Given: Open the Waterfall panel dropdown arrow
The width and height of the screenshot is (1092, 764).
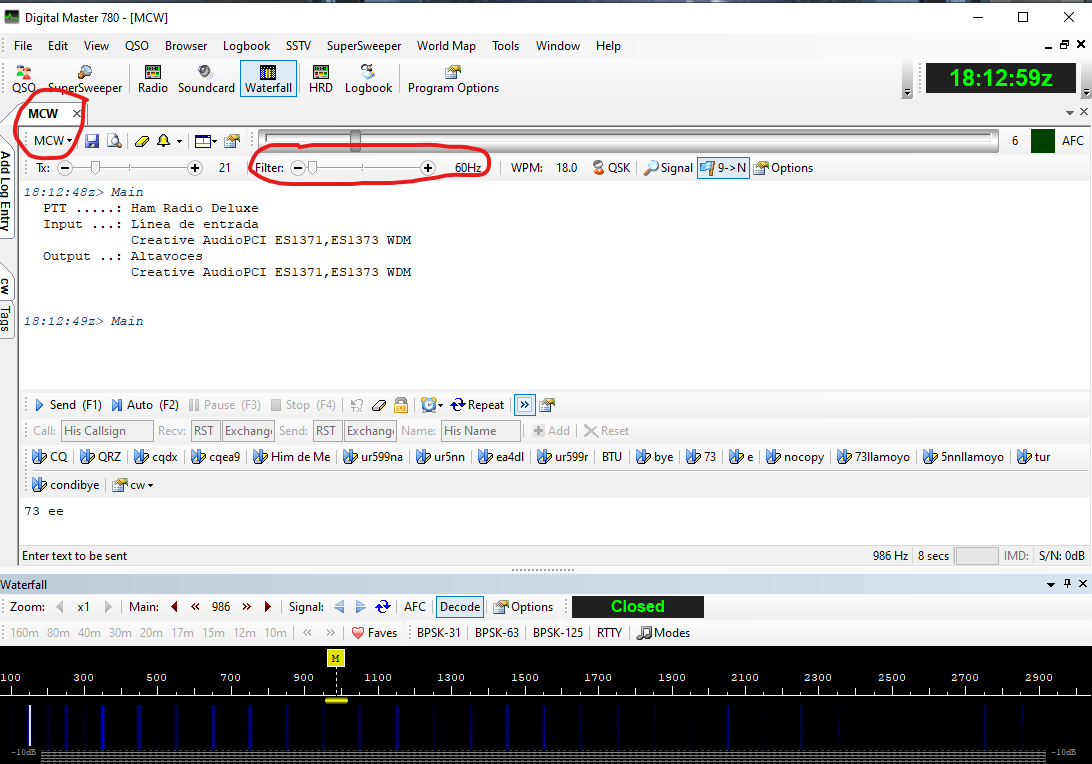Looking at the screenshot, I should (1051, 585).
